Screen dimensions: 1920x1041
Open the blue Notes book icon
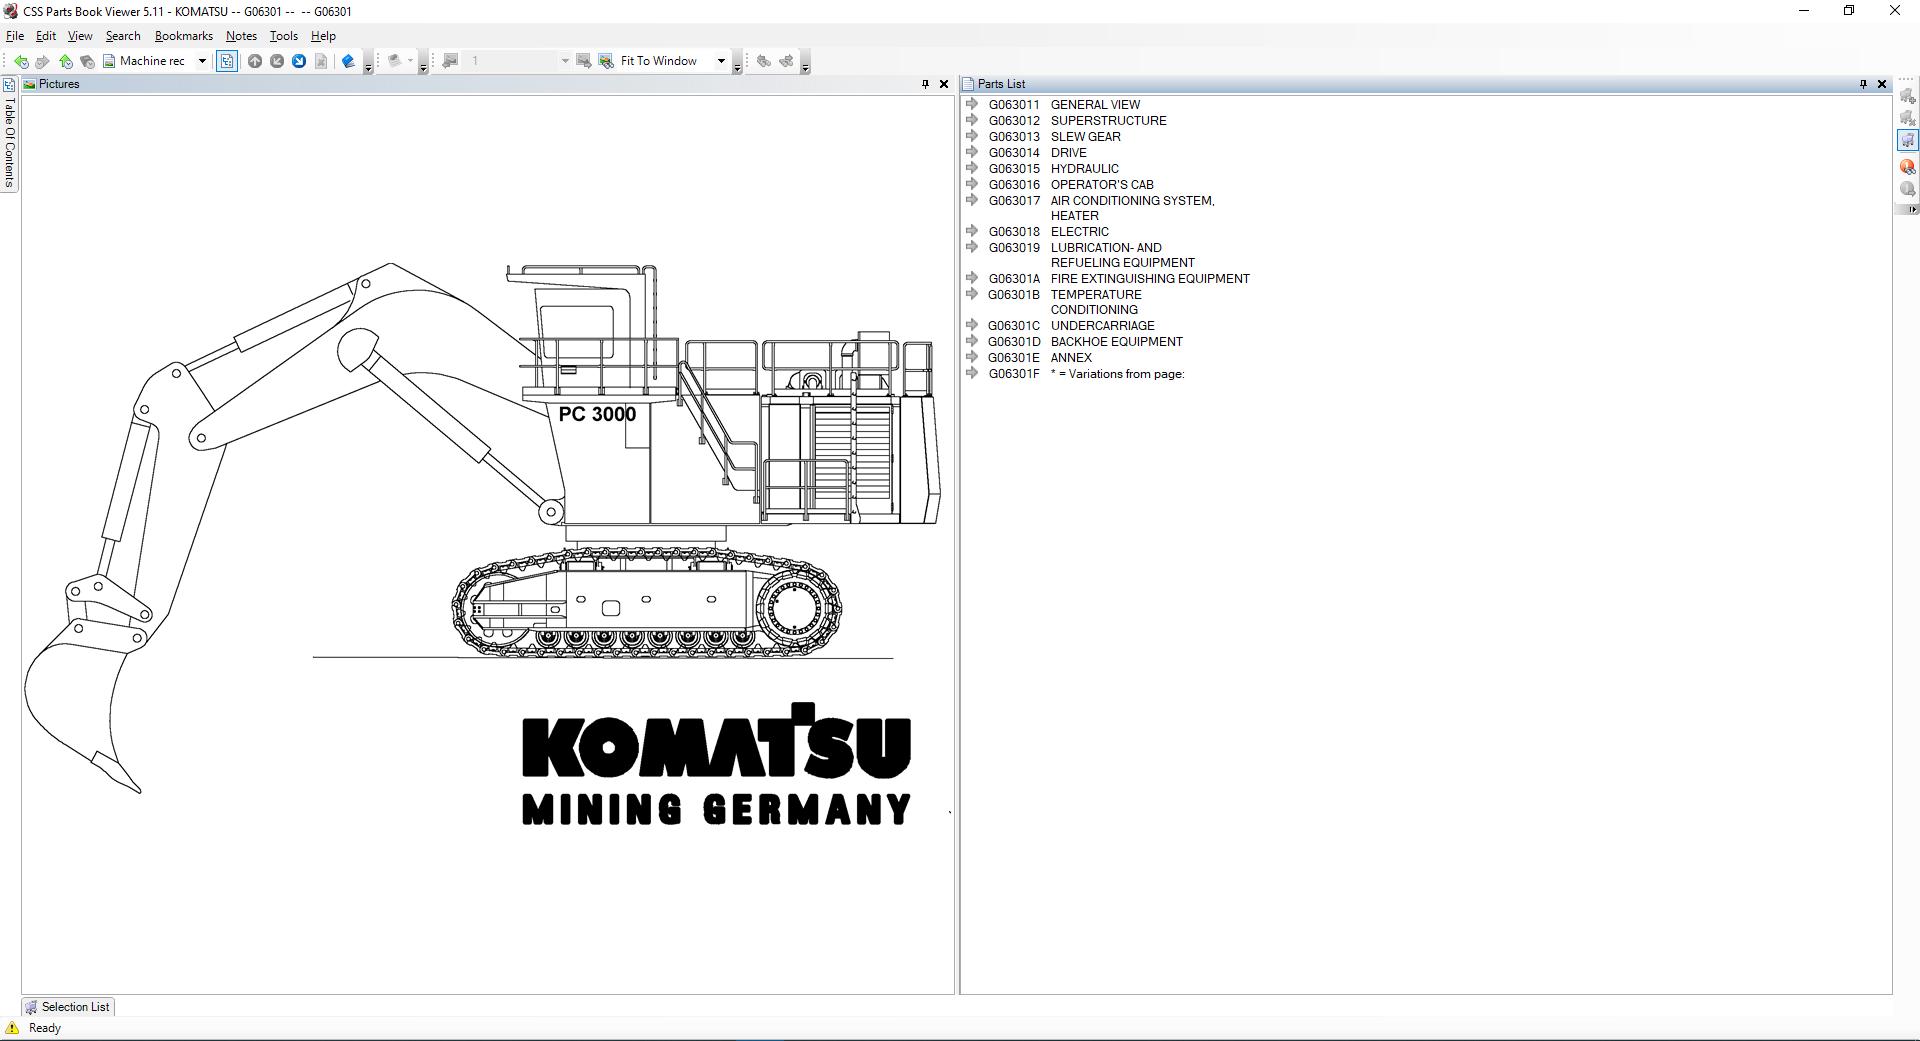(x=348, y=61)
